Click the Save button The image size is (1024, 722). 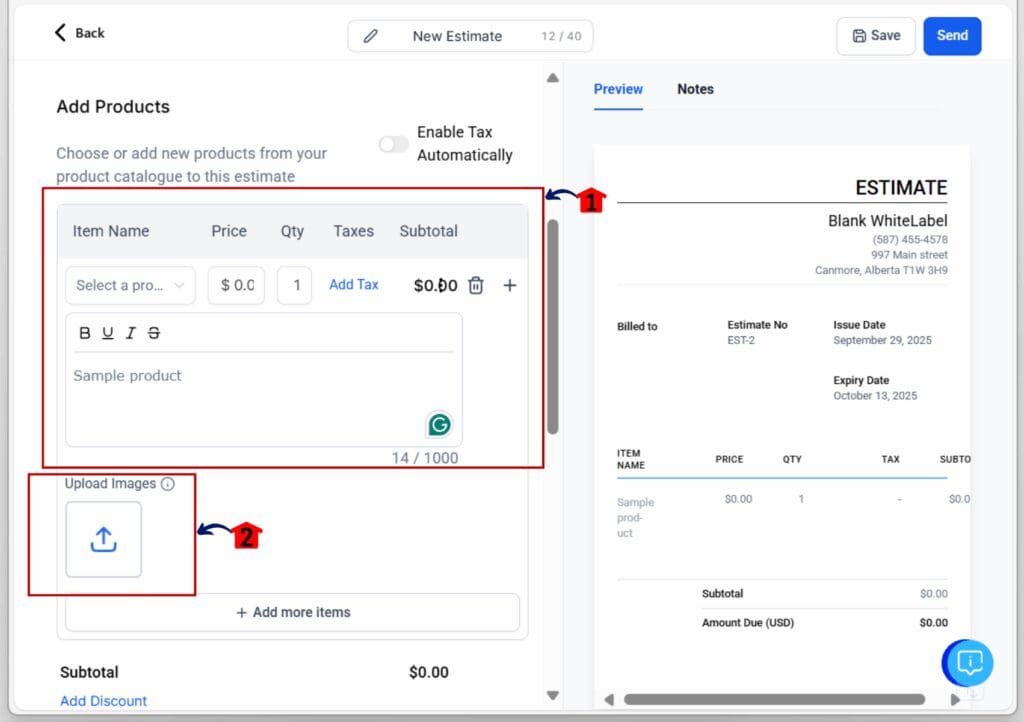pos(875,35)
